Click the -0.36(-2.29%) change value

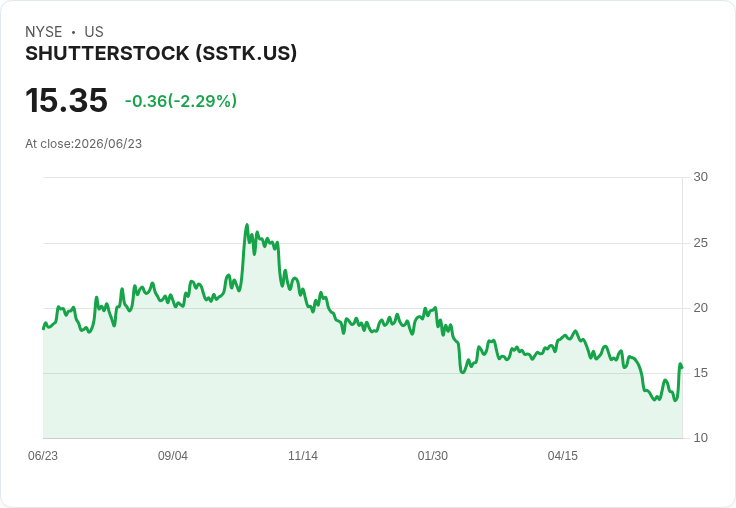point(181,101)
